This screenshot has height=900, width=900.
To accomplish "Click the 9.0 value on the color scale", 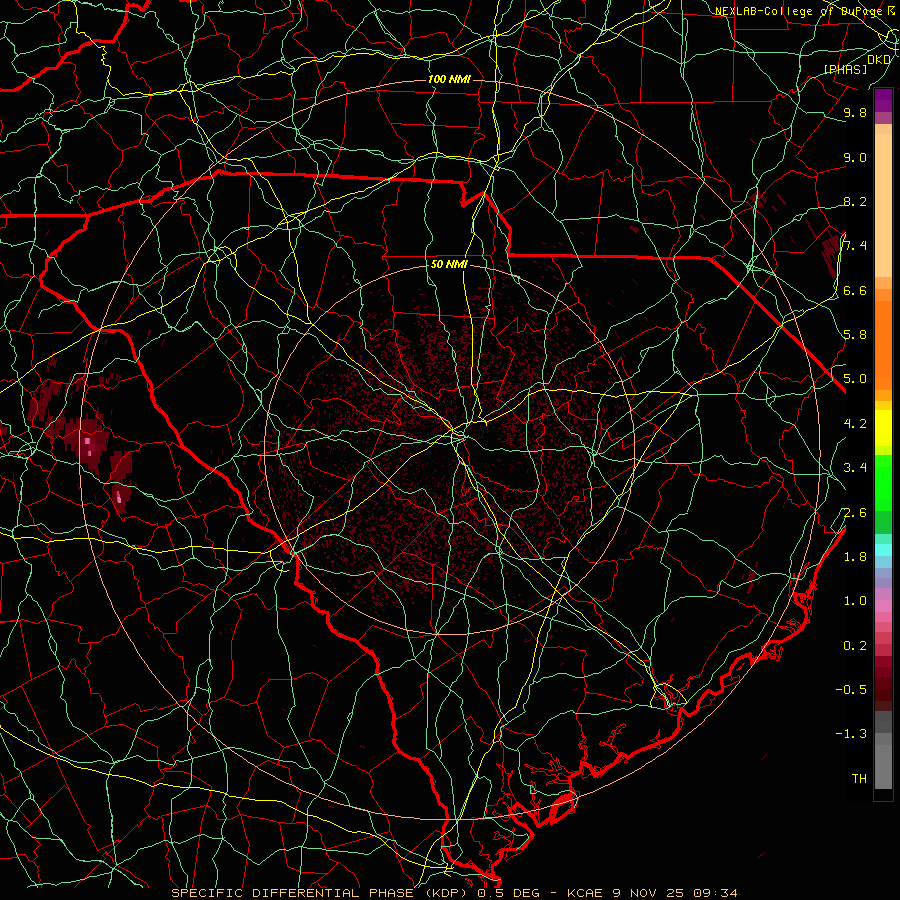I will (x=855, y=157).
